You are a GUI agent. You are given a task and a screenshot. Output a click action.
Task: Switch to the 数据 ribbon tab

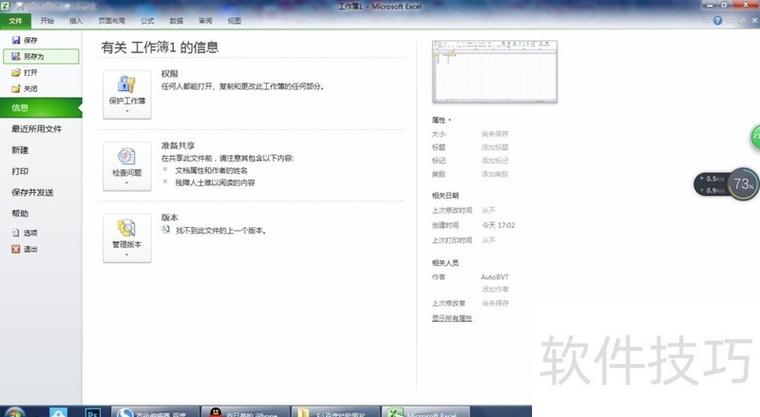tap(176, 21)
